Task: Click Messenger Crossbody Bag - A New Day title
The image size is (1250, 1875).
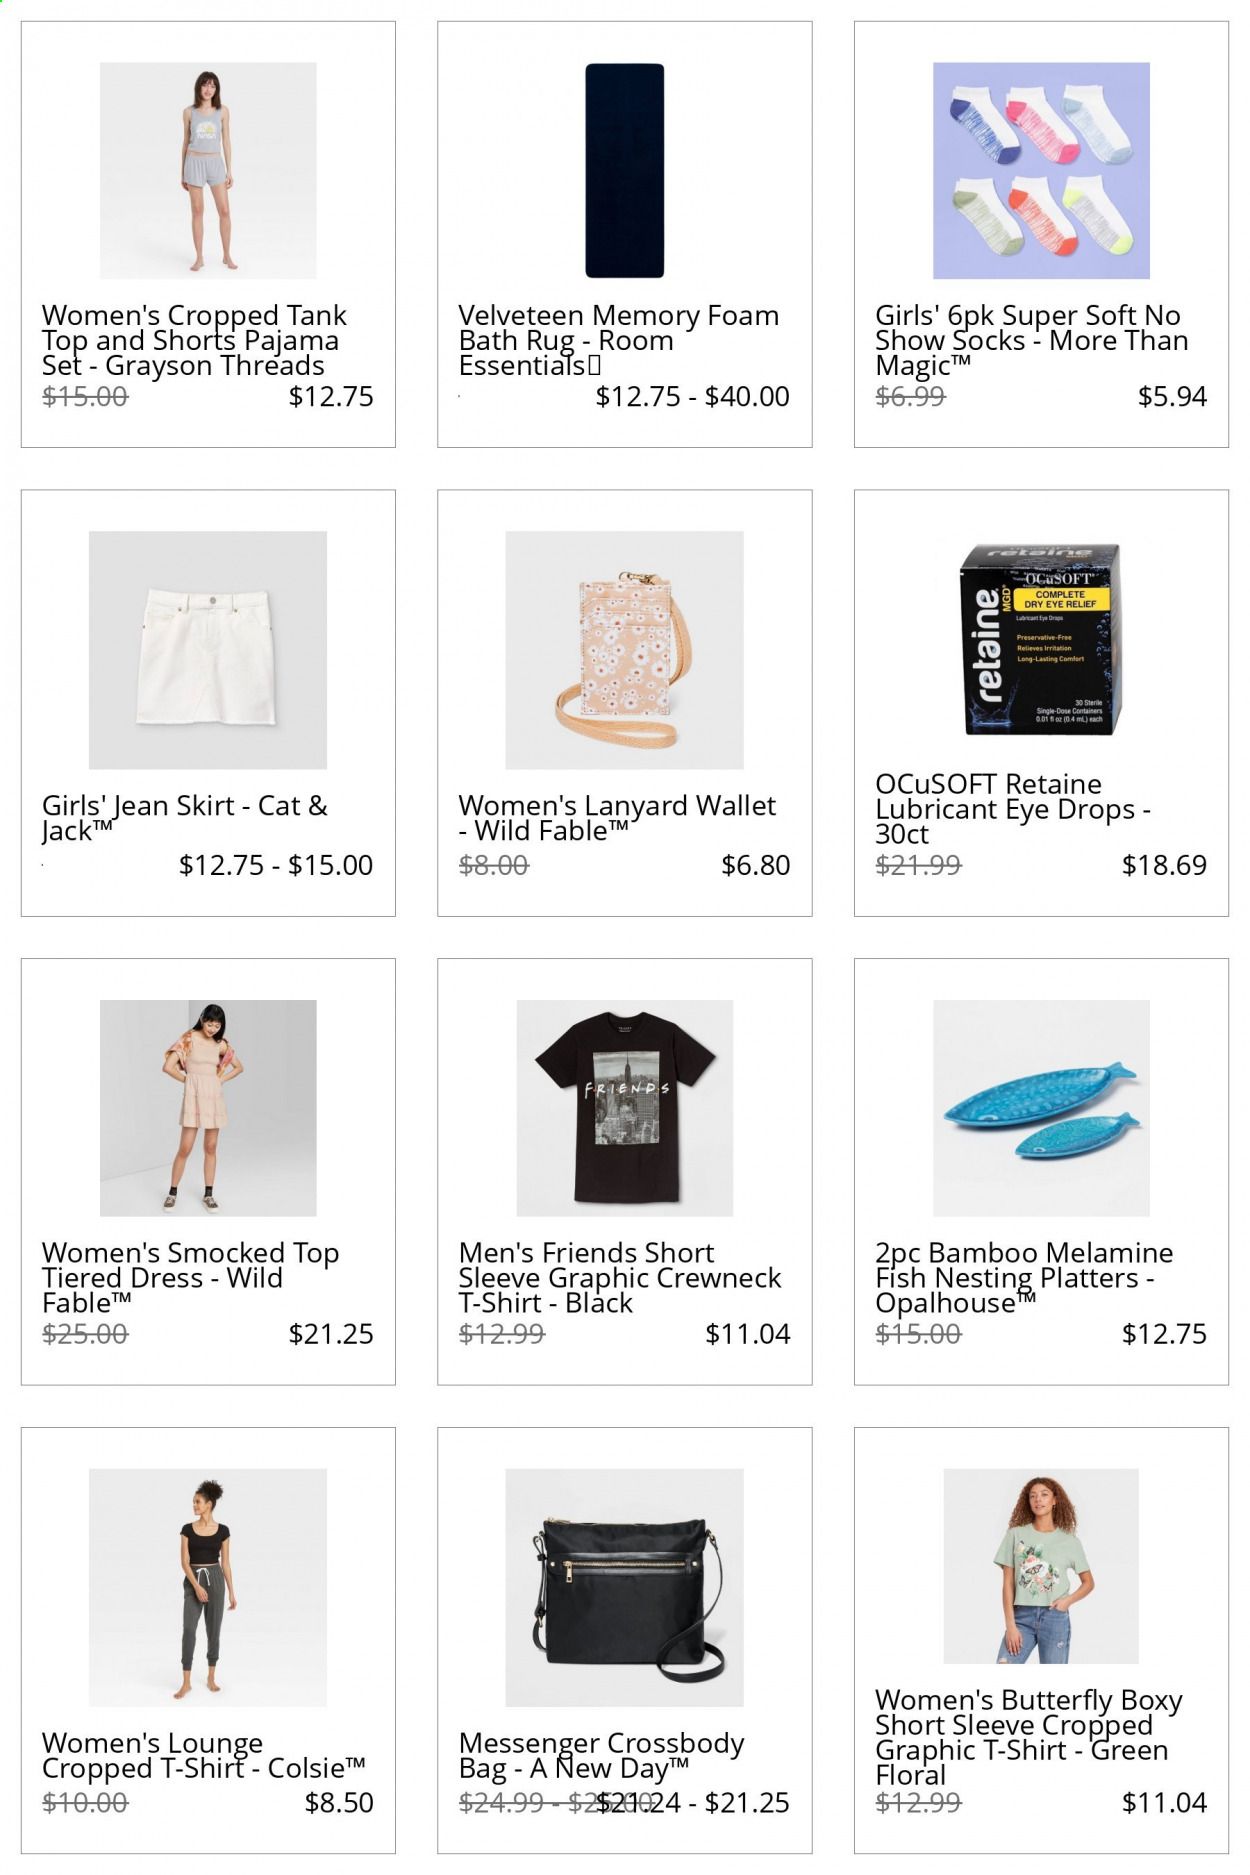Action: pos(601,1756)
